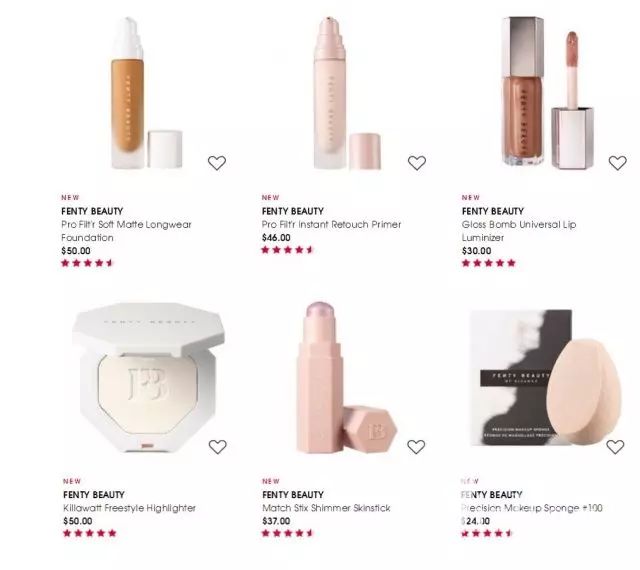Favorite the Pro Filt'r Foundation heart icon

click(217, 163)
